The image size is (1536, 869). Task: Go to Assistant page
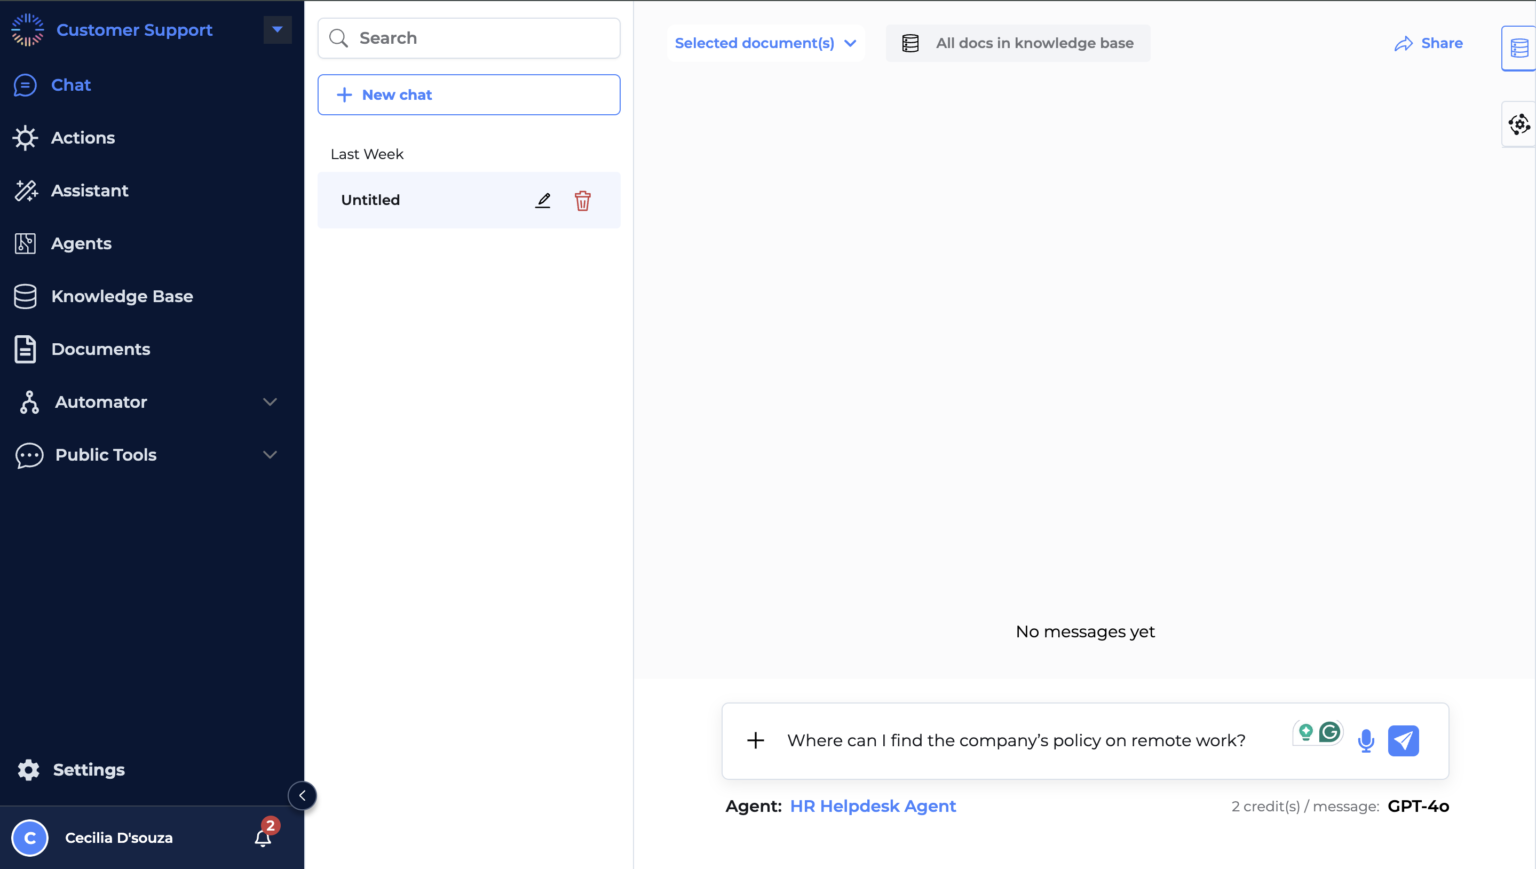[x=90, y=191]
